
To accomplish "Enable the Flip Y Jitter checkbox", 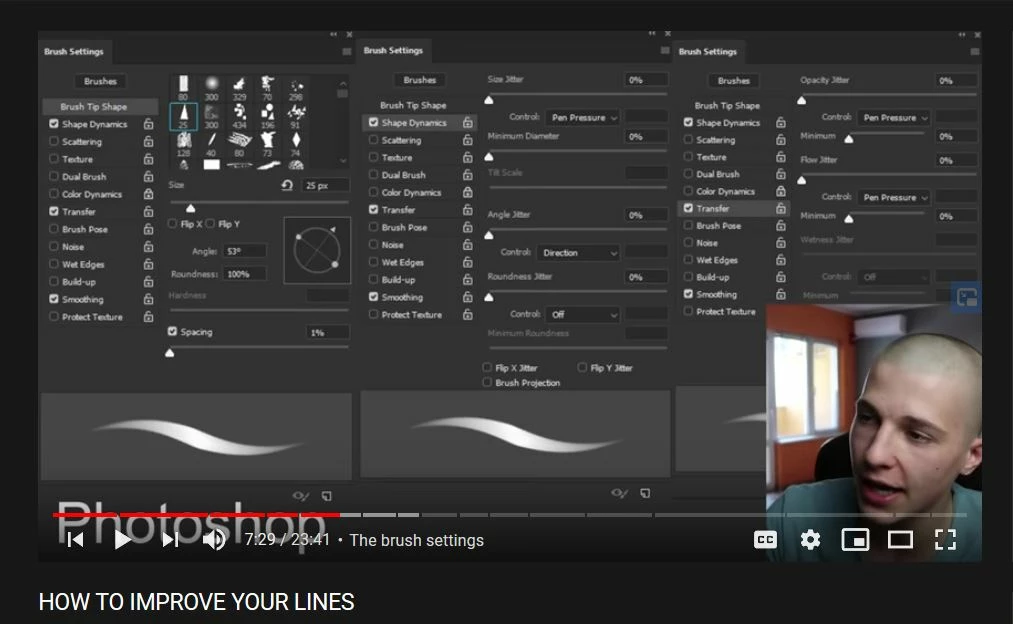I will coord(582,367).
